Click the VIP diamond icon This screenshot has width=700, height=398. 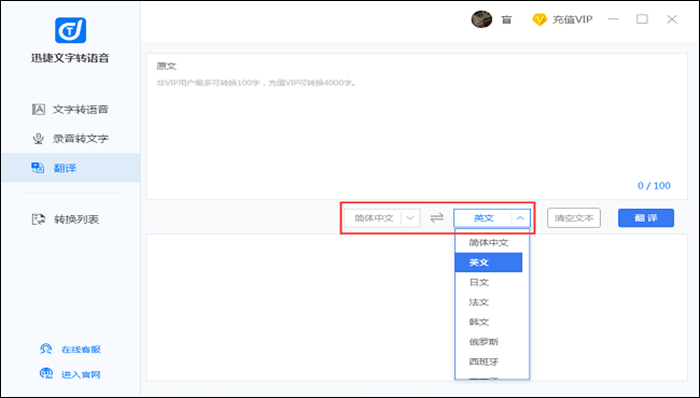point(539,20)
